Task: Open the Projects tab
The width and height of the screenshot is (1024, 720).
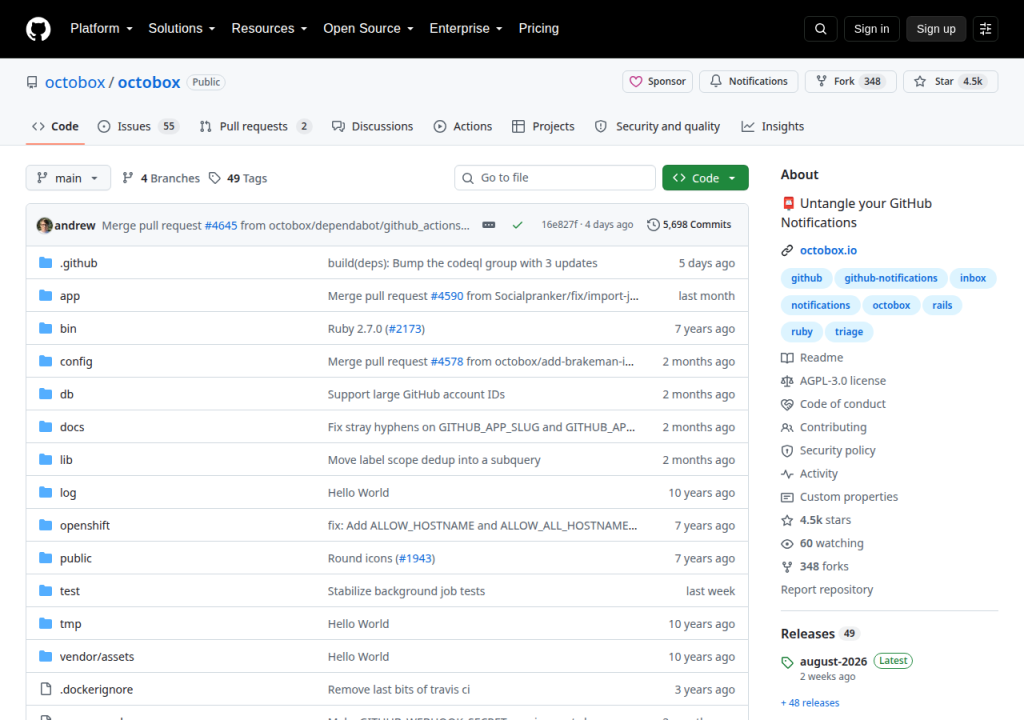Action: (x=543, y=127)
